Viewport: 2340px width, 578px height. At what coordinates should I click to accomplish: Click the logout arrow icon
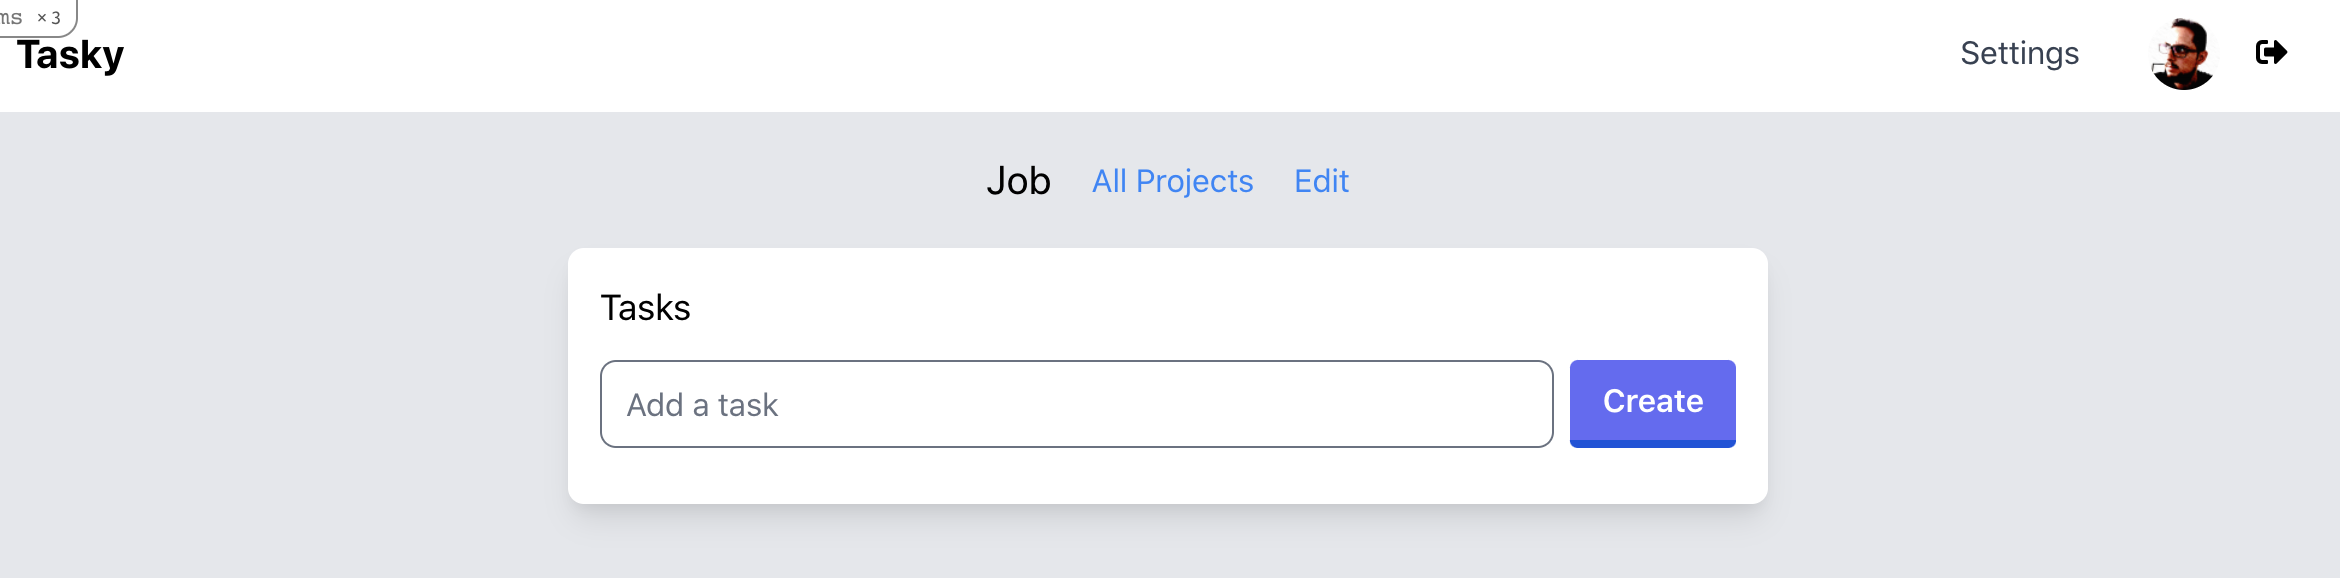pos(2271,52)
